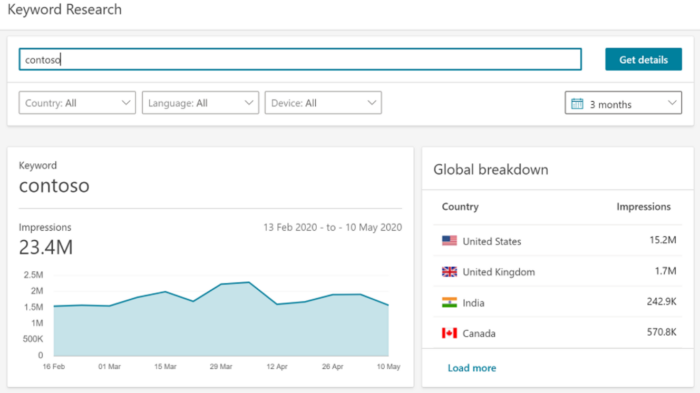
Task: Select the Canada 570.8K row
Action: [x=558, y=333]
